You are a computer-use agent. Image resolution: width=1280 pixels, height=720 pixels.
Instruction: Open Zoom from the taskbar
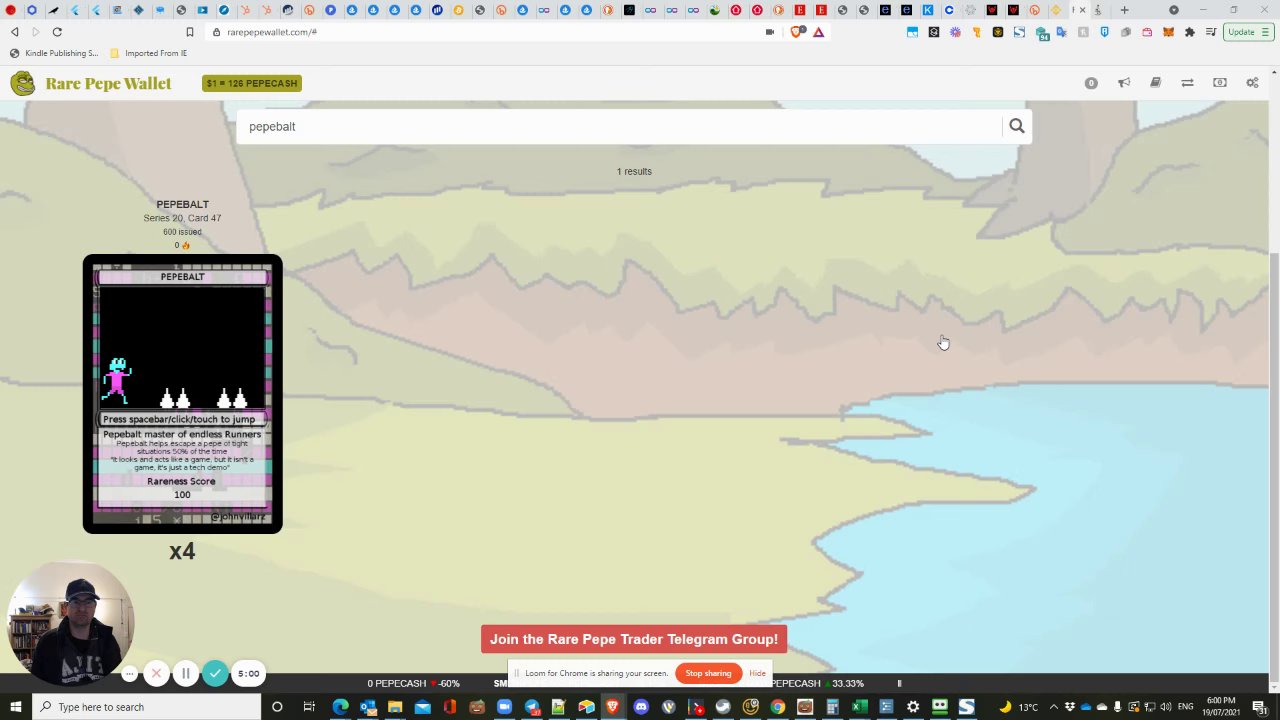[504, 707]
